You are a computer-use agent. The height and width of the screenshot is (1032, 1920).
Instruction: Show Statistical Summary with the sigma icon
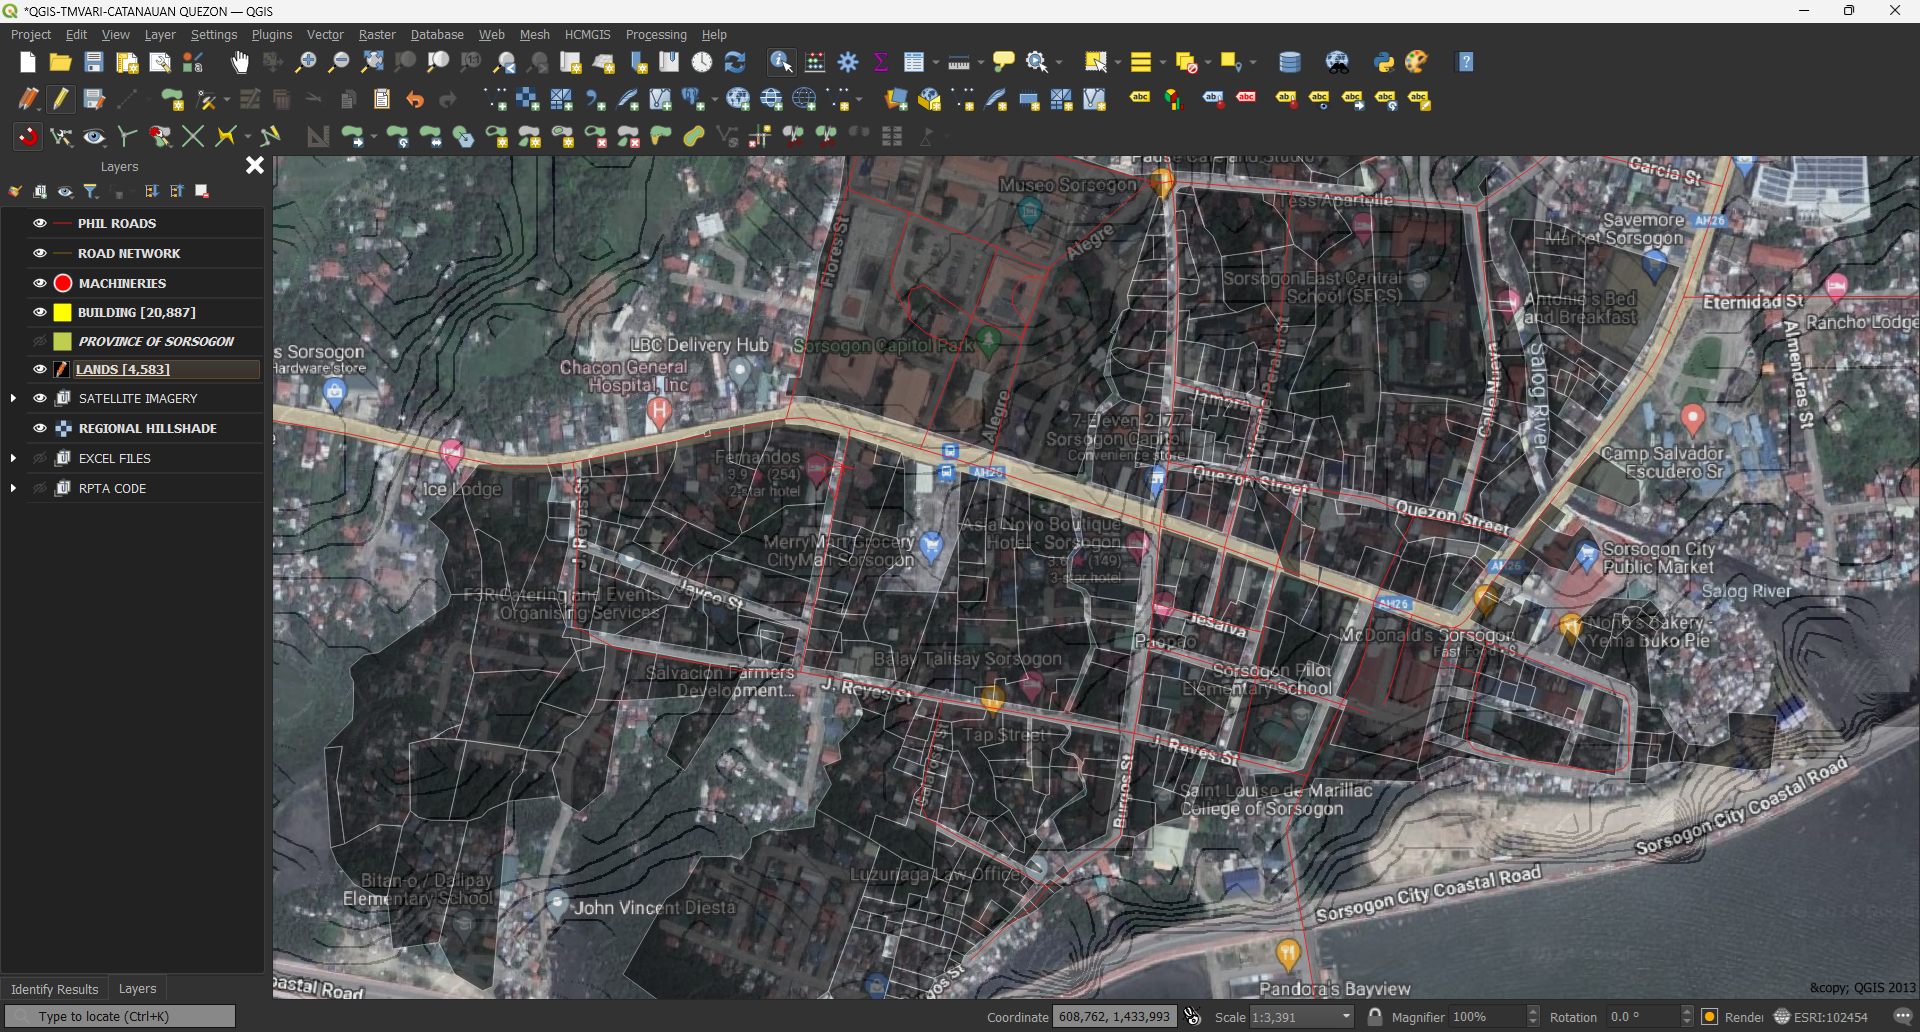tap(880, 61)
